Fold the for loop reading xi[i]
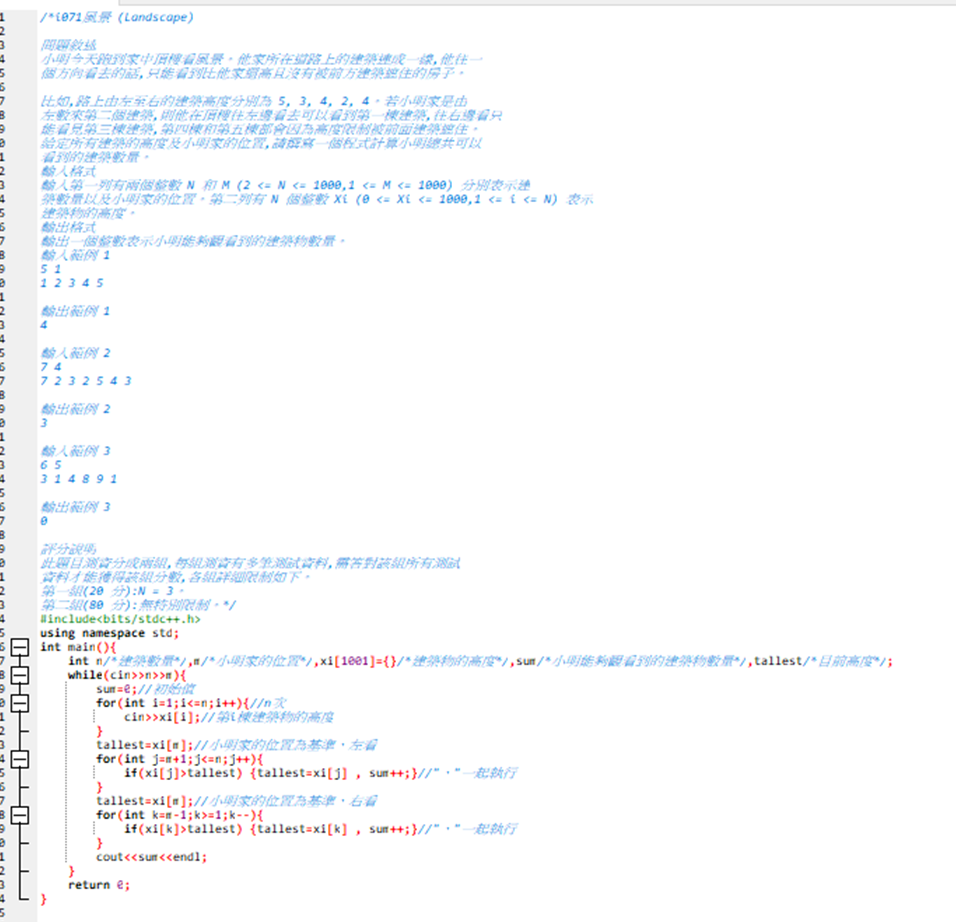The image size is (956, 922). (x=18, y=703)
